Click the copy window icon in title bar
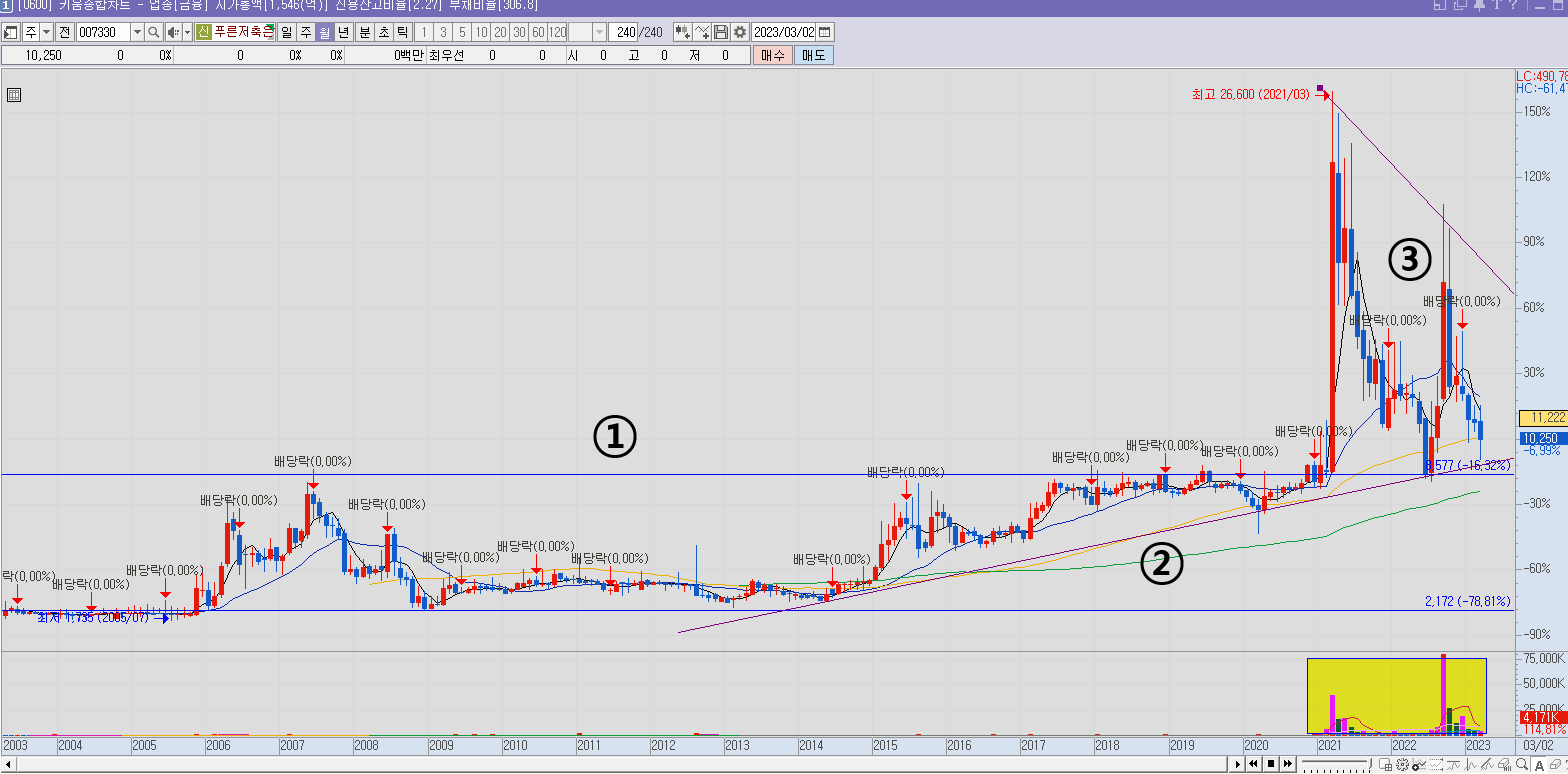 tap(1460, 5)
